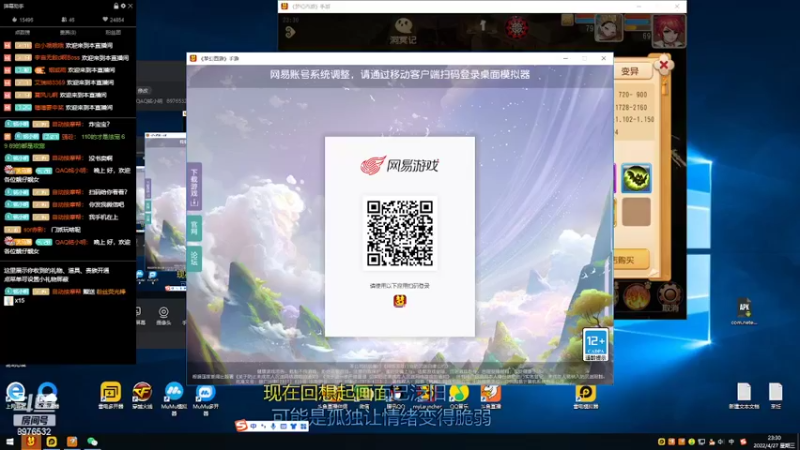Click the QR code in NetEase login dialog

(399, 233)
